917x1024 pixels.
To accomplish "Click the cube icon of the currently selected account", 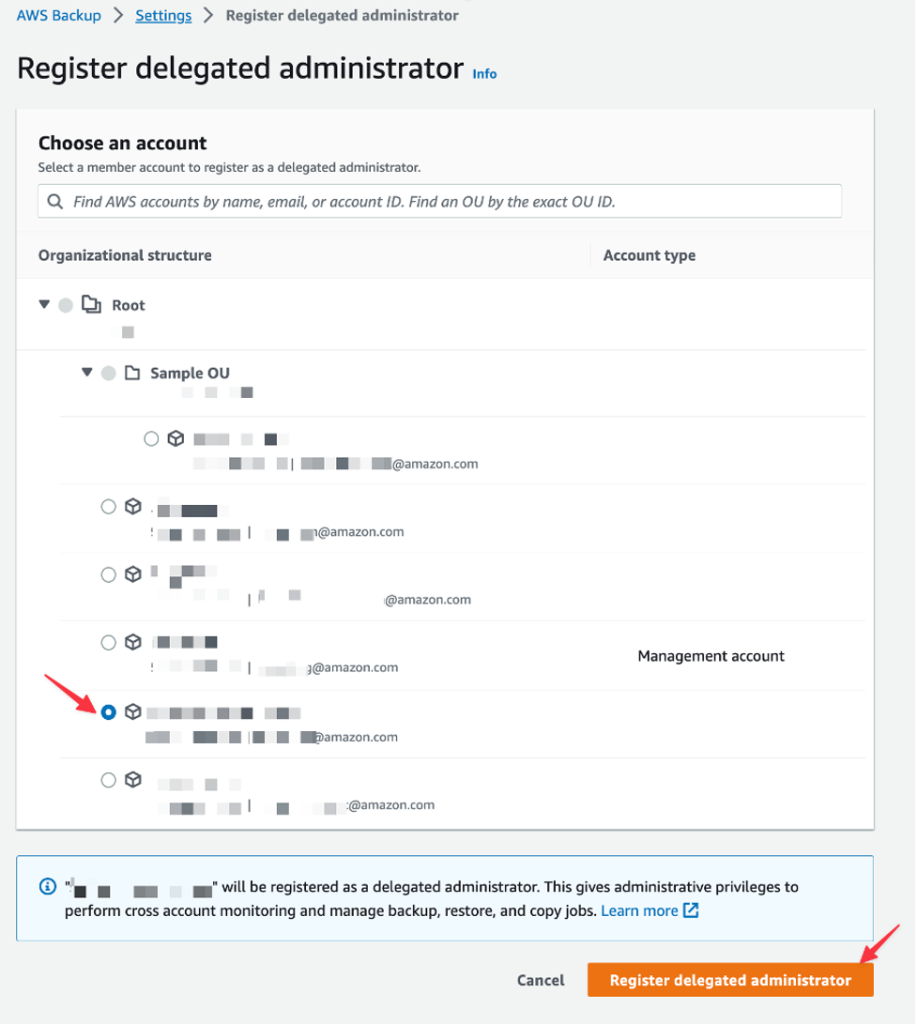I will 133,712.
